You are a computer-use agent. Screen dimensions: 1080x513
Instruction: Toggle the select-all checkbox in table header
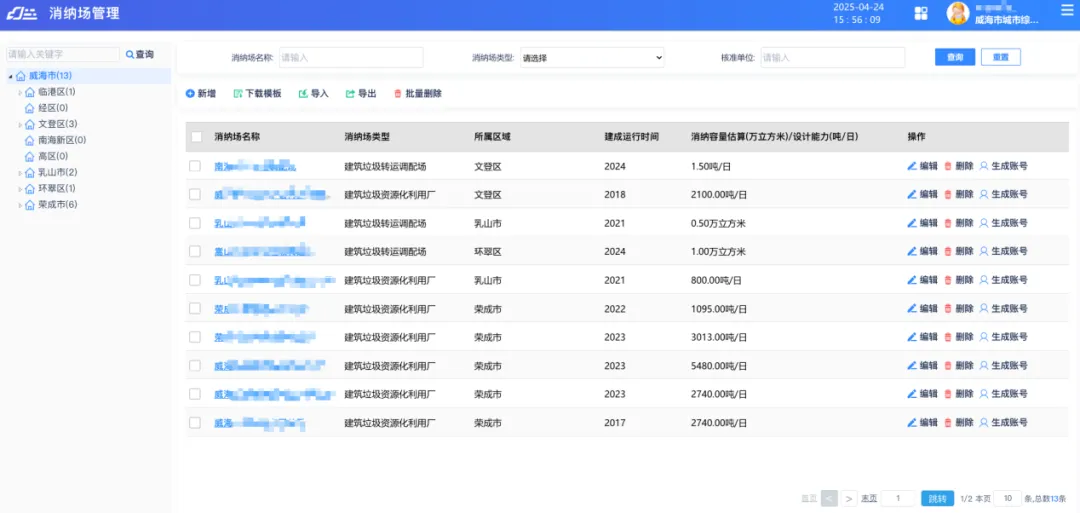196,137
